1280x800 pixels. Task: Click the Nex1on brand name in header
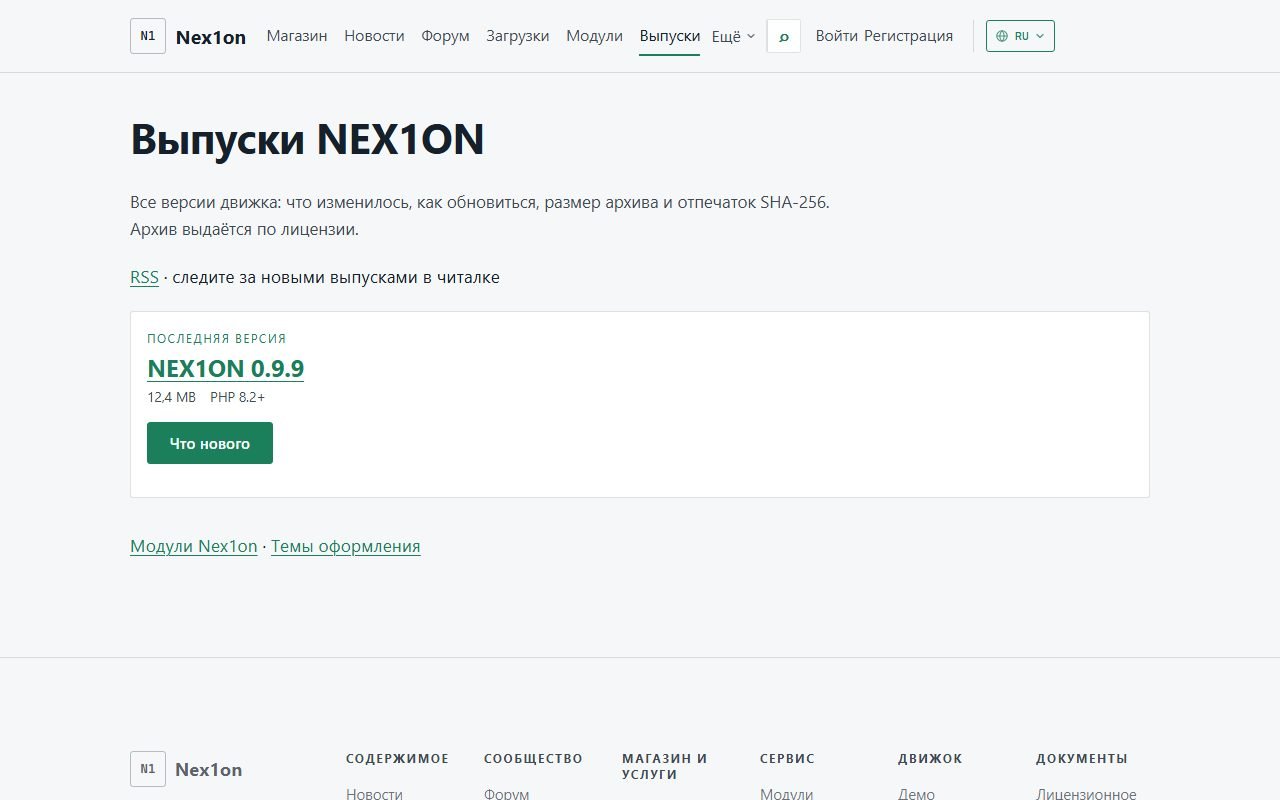(x=211, y=37)
